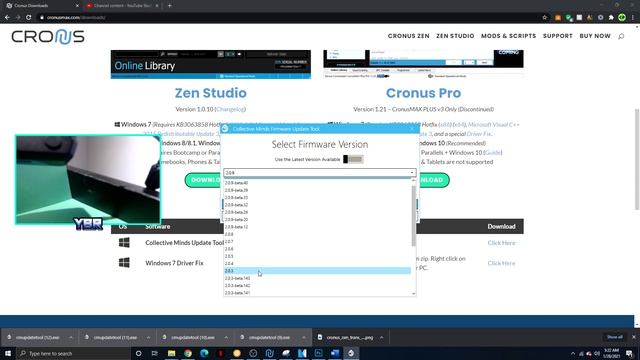The image size is (640, 360).
Task: Click the Cronus Pro screenshot thumbnail
Action: click(423, 64)
